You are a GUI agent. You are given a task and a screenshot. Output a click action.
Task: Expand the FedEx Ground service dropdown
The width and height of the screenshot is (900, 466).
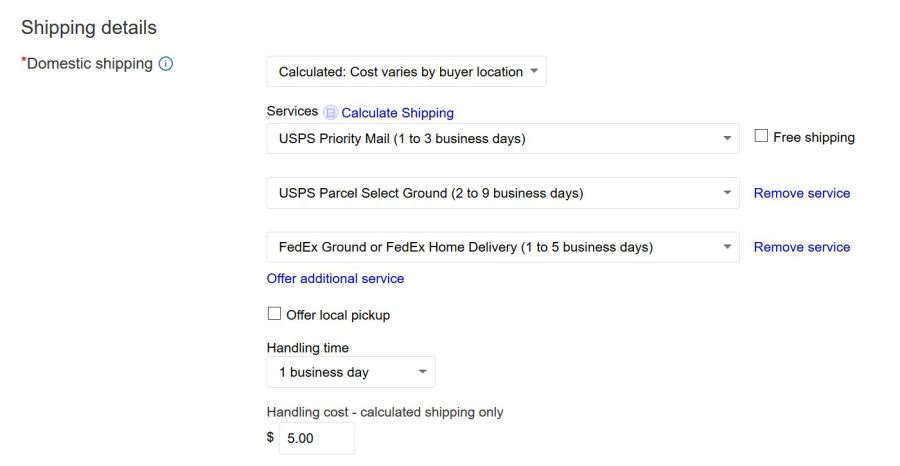click(502, 247)
